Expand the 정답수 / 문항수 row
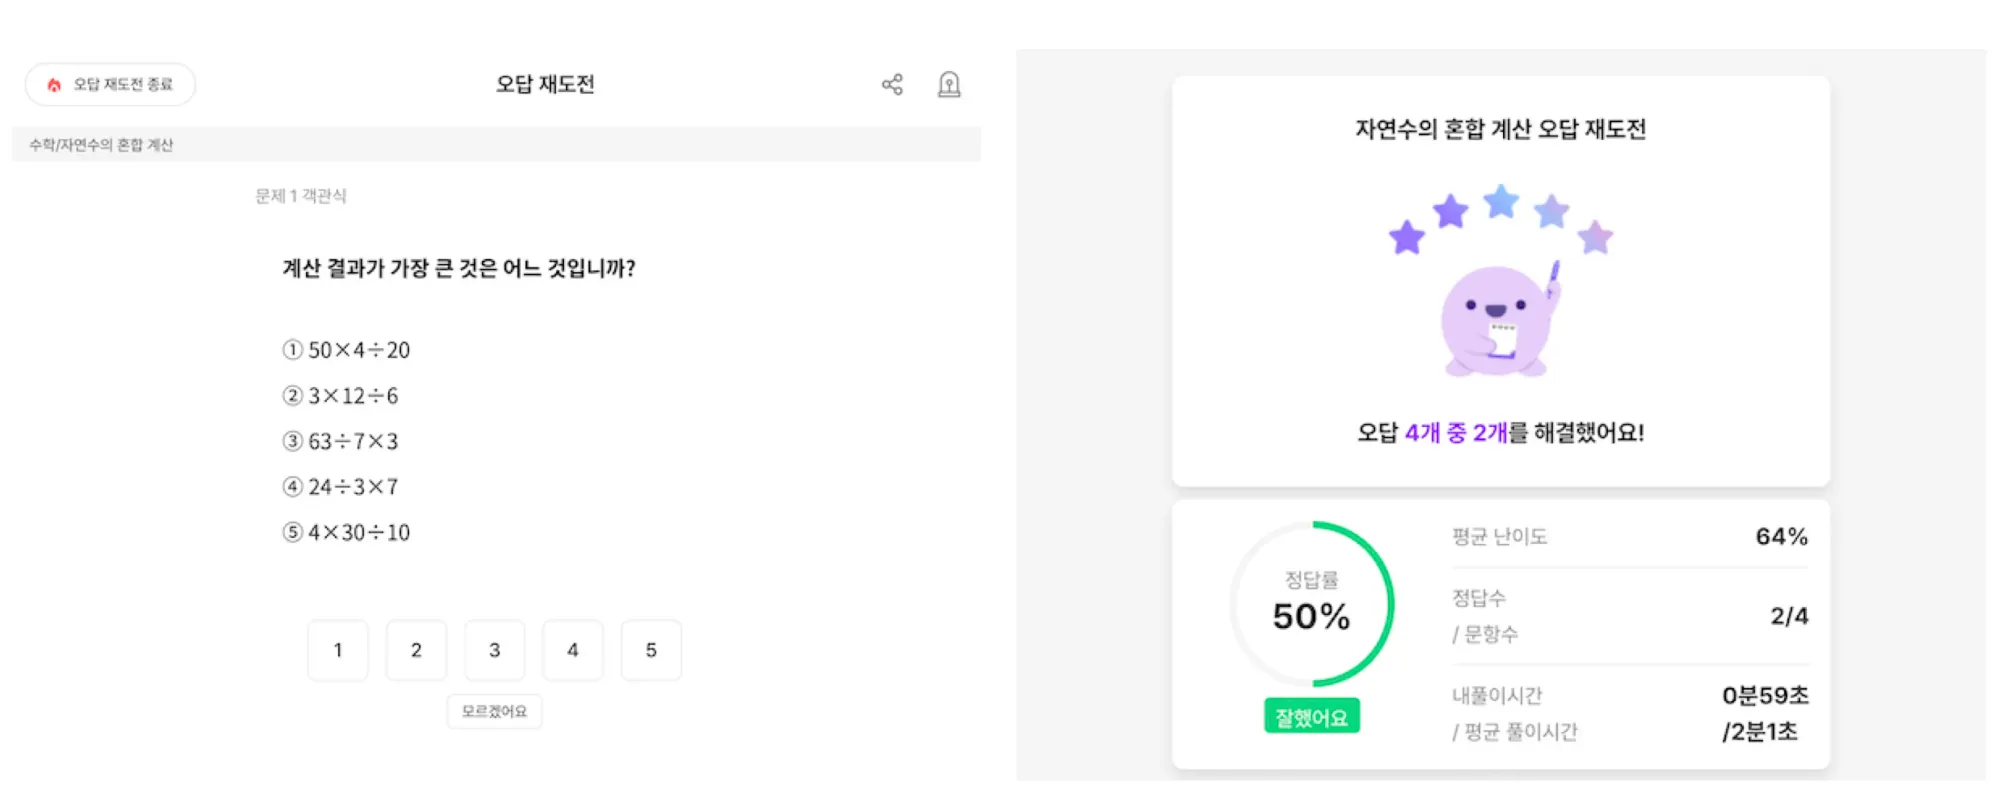Viewport: 2000px width, 791px height. 1630,615
